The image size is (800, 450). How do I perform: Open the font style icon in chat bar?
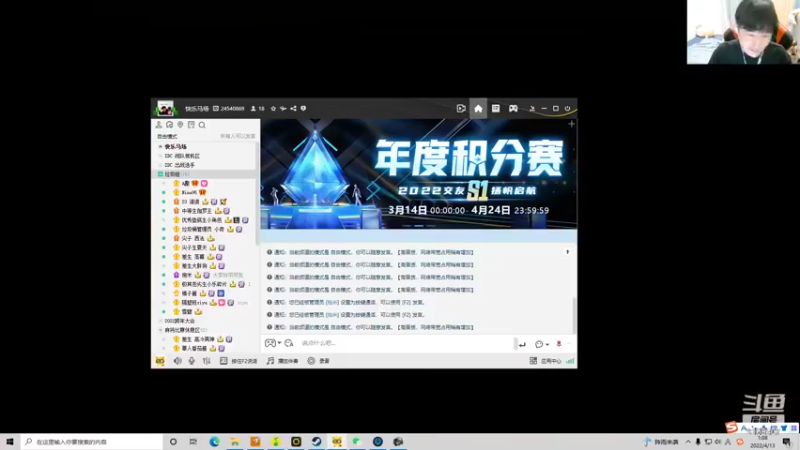(x=289, y=343)
